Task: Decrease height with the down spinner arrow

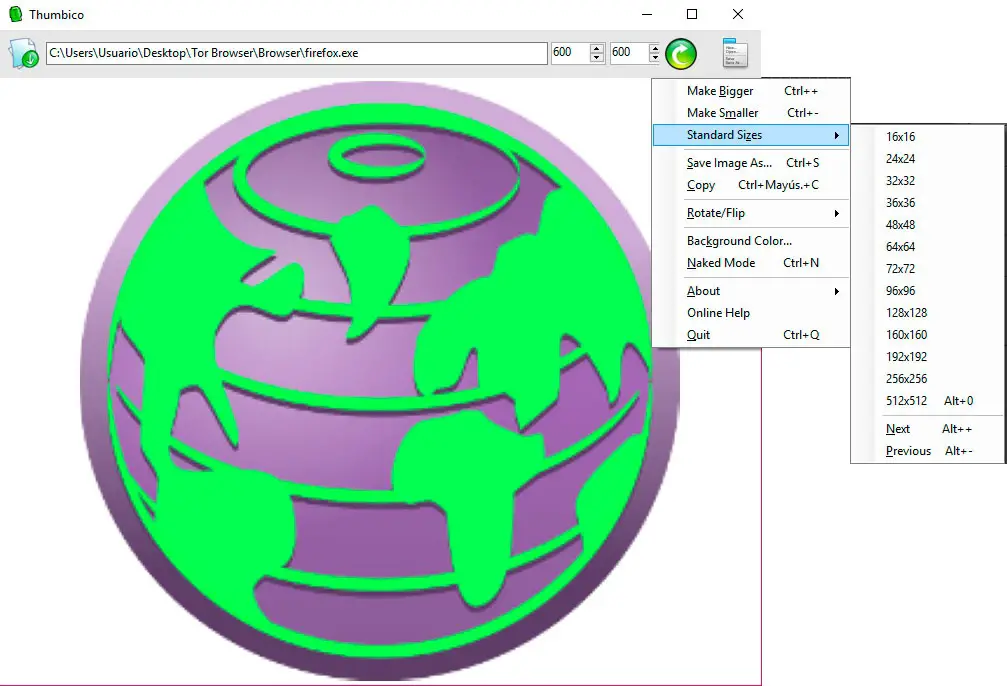Action: click(654, 58)
